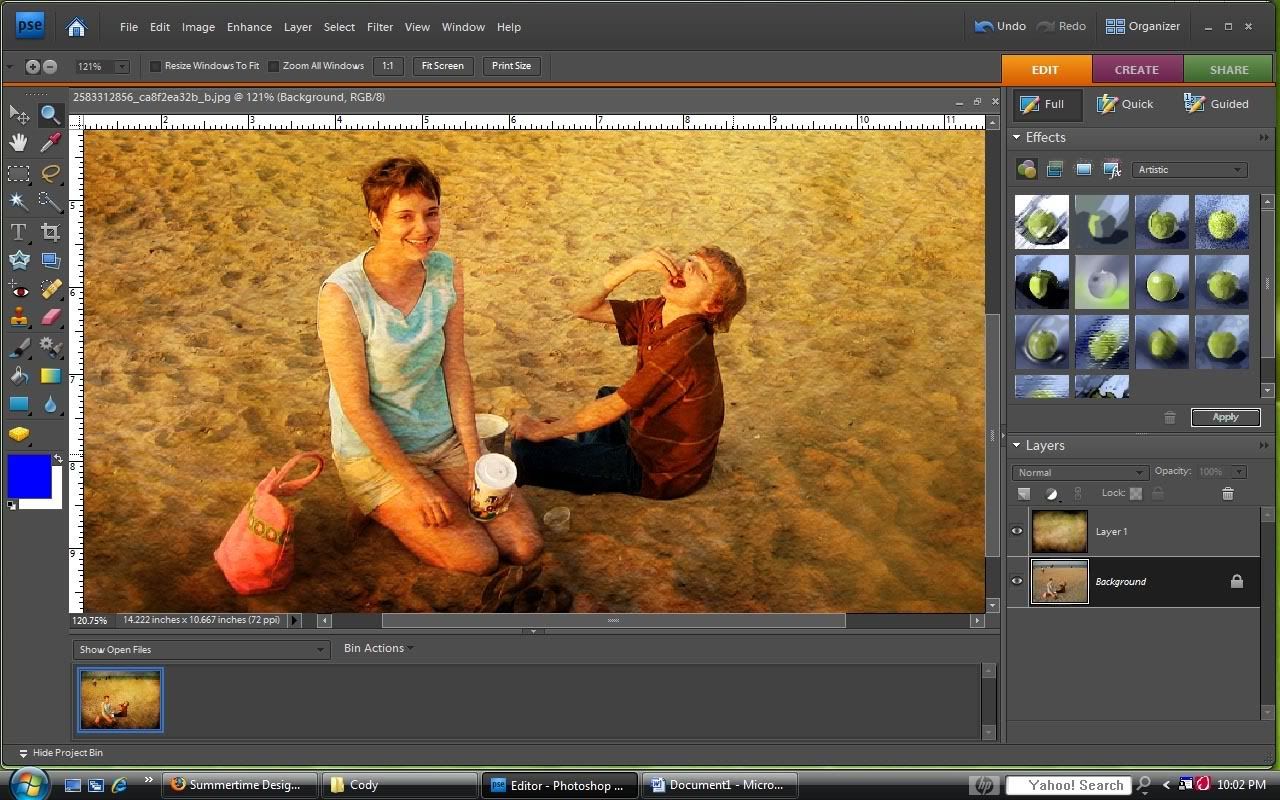The width and height of the screenshot is (1280, 800).
Task: Open the Normal blend mode dropdown
Action: (x=1080, y=472)
